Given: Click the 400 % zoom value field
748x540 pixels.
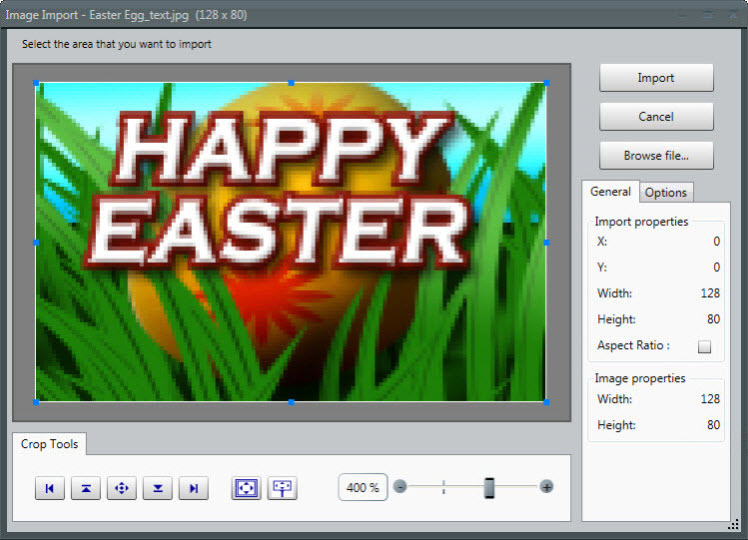Looking at the screenshot, I should [362, 488].
